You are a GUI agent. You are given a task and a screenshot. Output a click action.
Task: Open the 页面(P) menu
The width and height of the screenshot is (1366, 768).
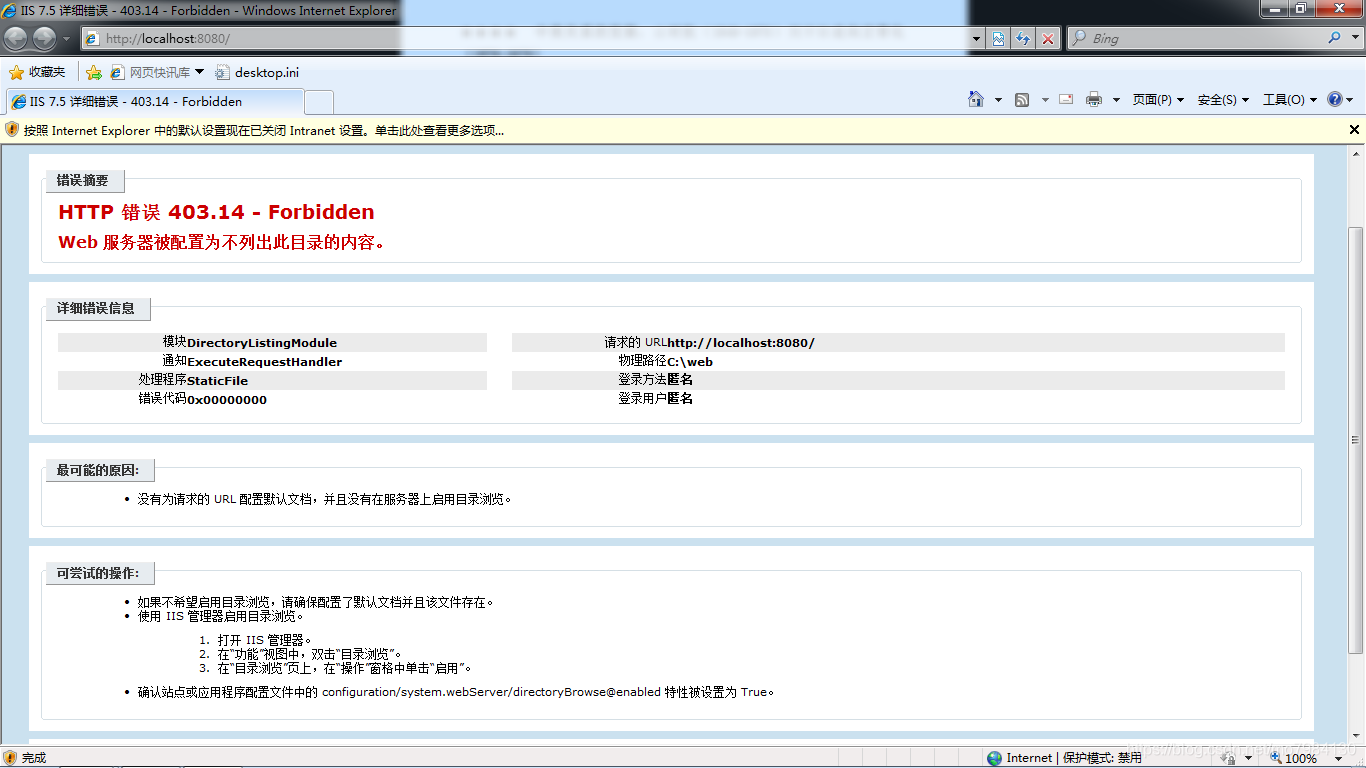pyautogui.click(x=1158, y=100)
